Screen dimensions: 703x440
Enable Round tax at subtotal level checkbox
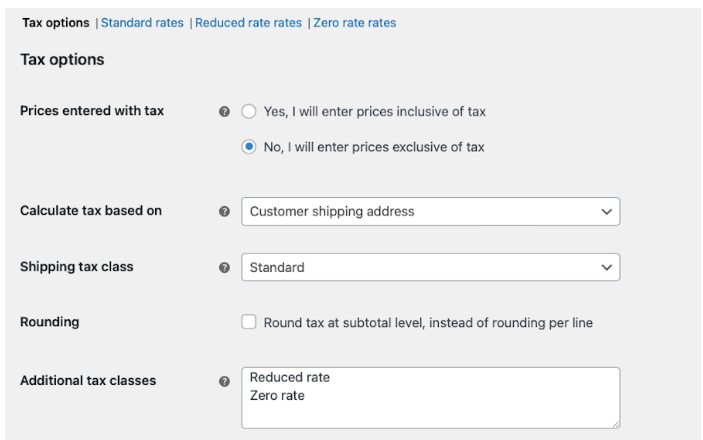point(249,323)
